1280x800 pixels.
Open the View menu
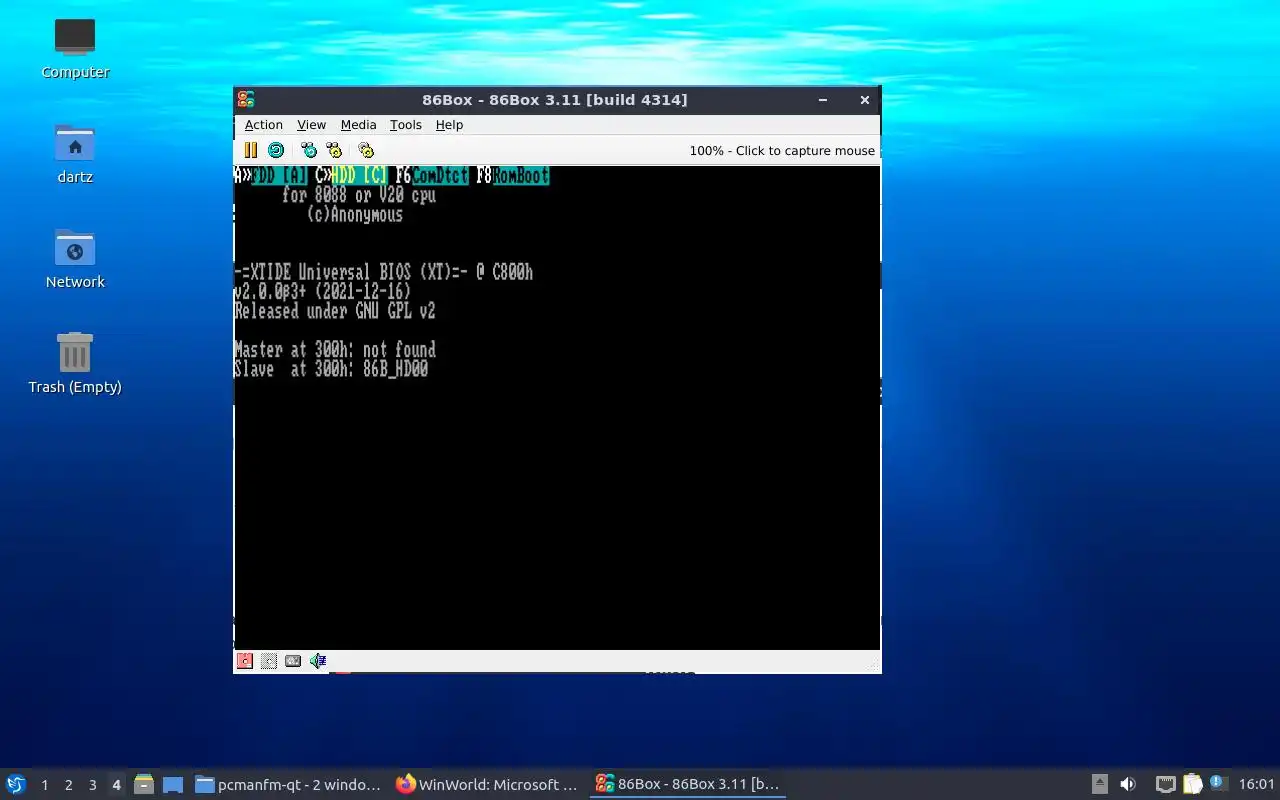coord(312,125)
